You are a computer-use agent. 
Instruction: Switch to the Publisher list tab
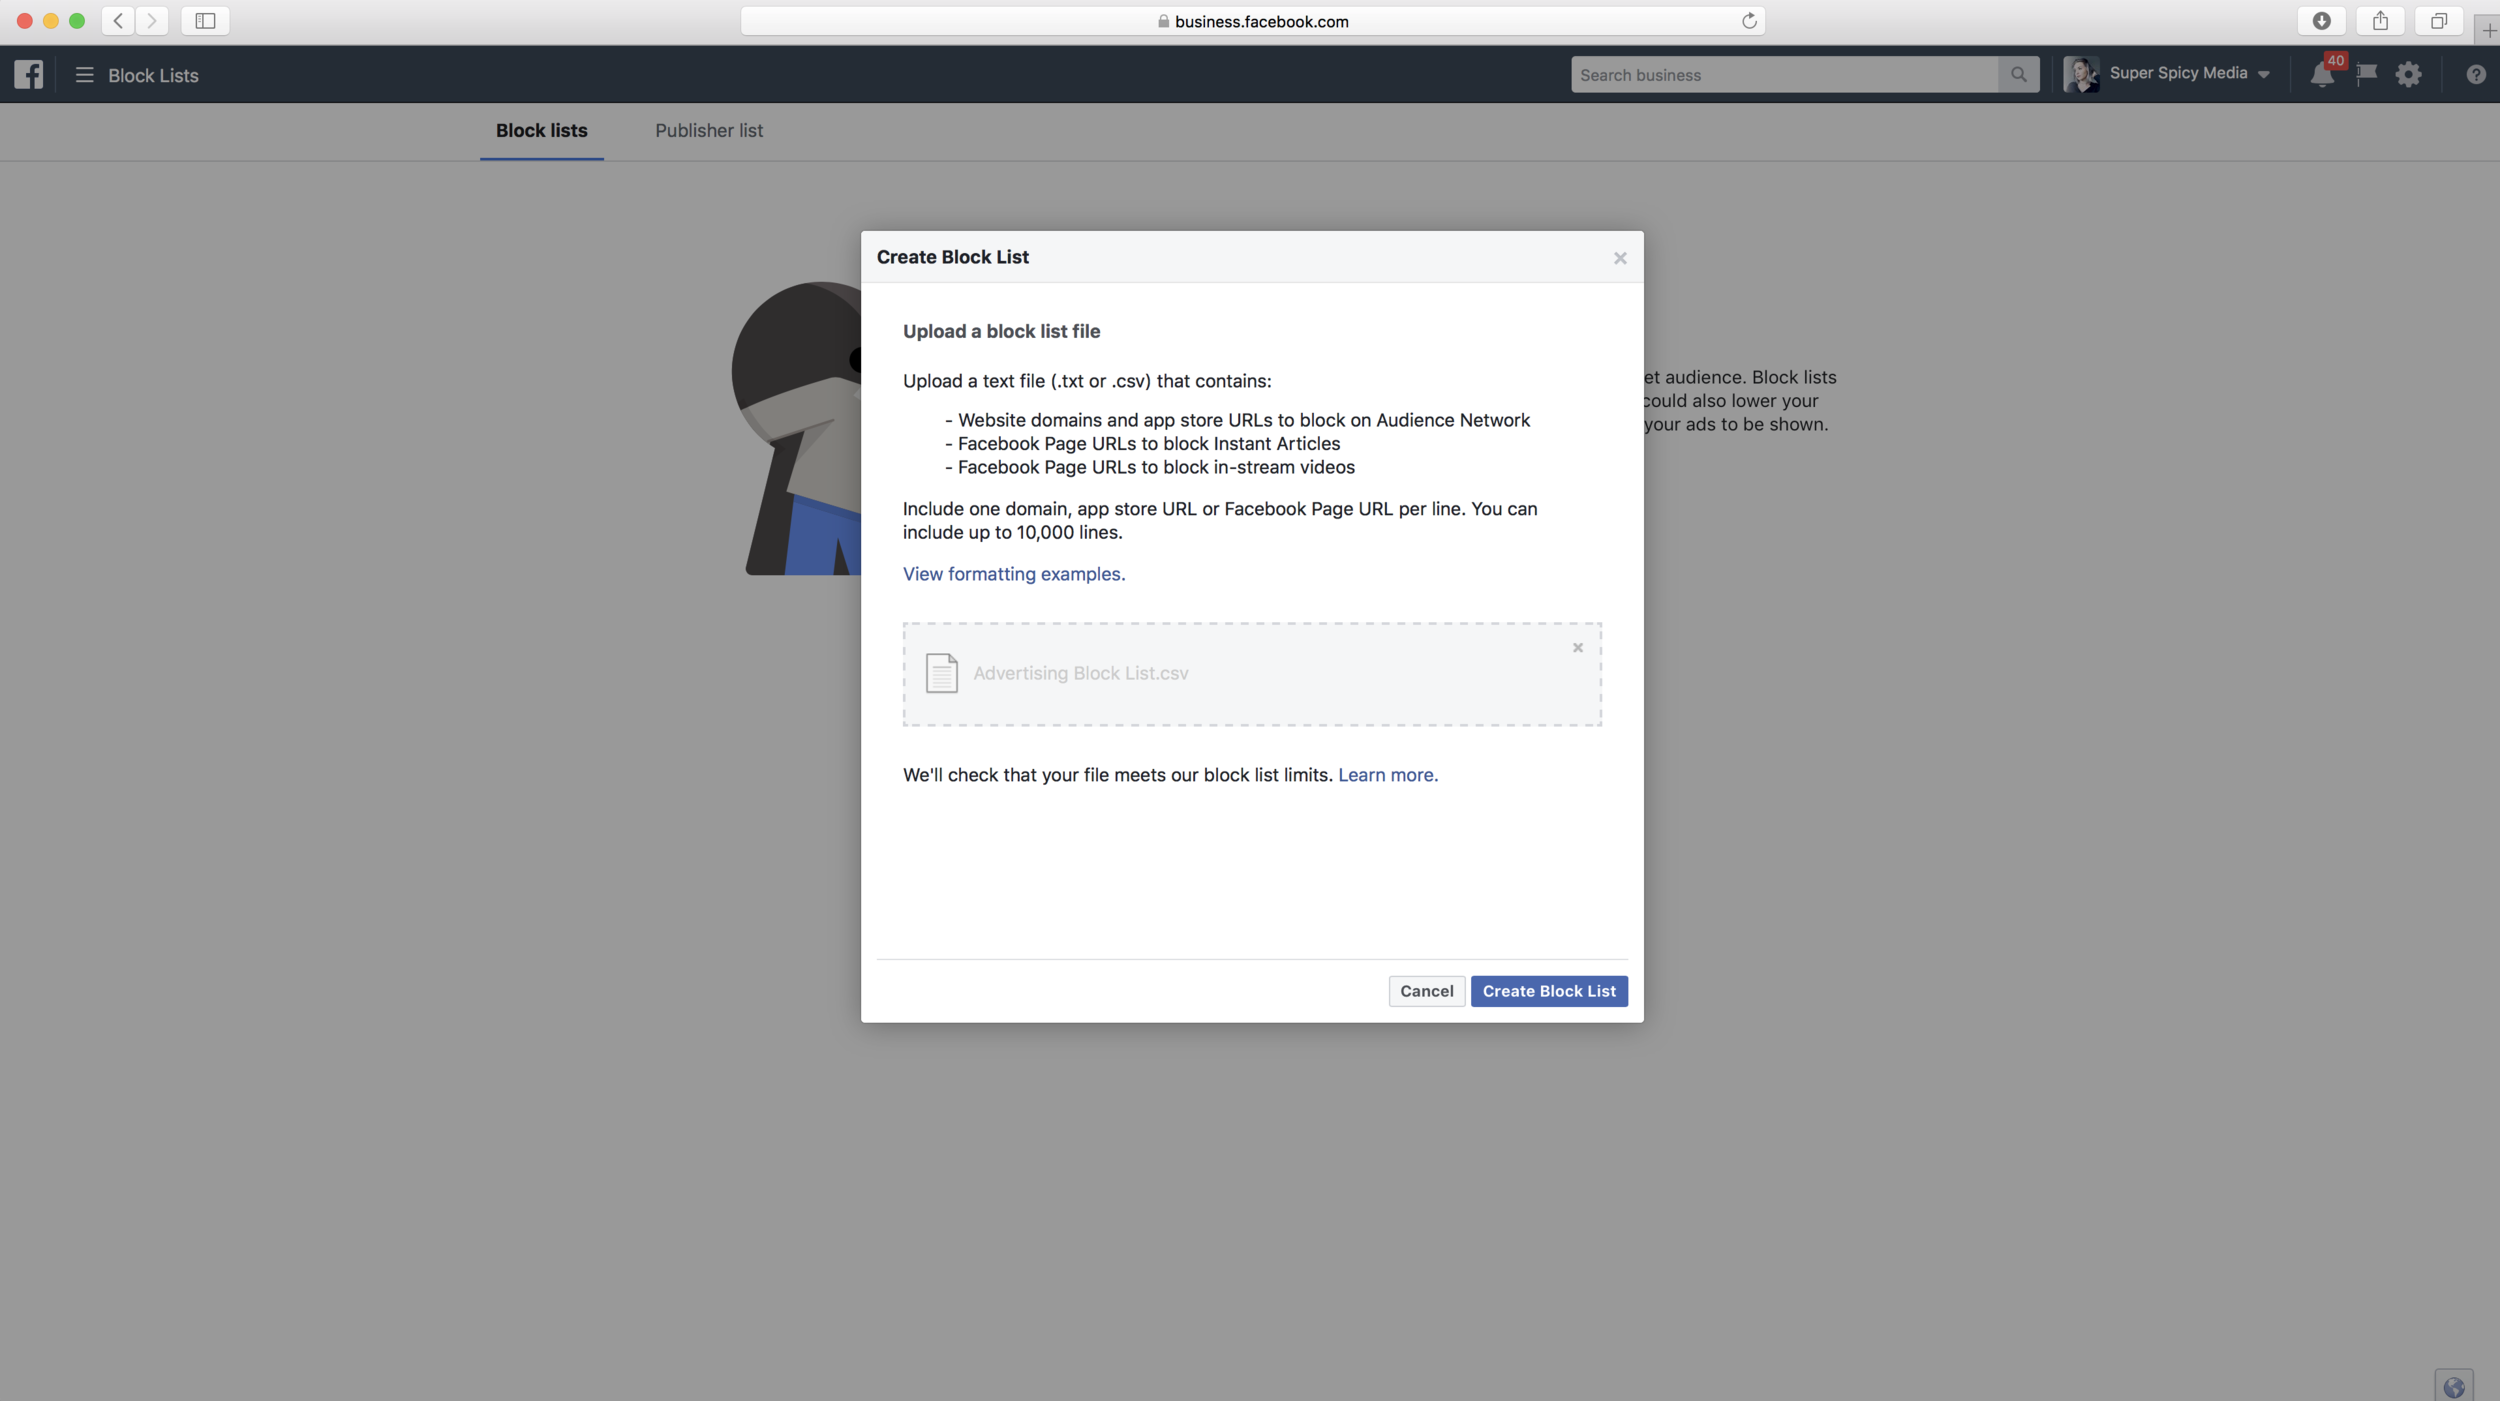click(709, 131)
